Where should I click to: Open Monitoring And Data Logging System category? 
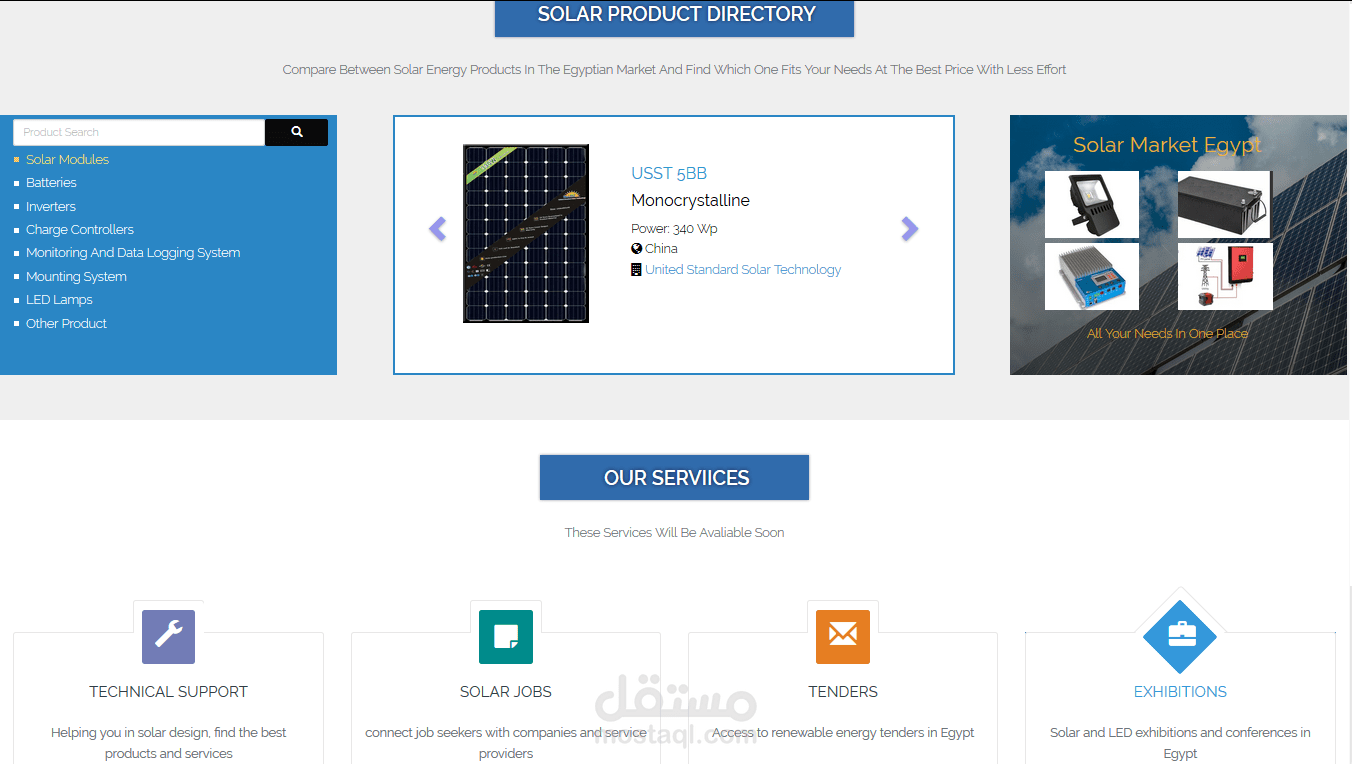pyautogui.click(x=133, y=253)
